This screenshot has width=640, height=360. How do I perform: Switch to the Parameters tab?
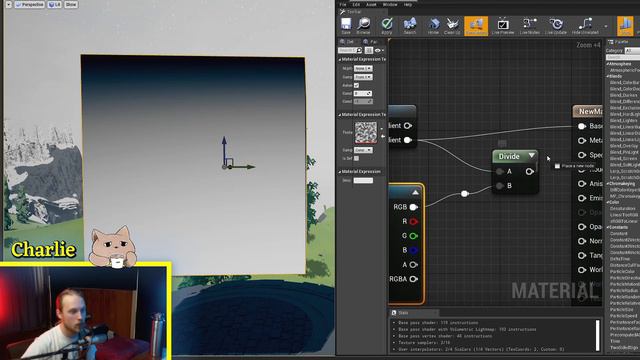tap(371, 42)
